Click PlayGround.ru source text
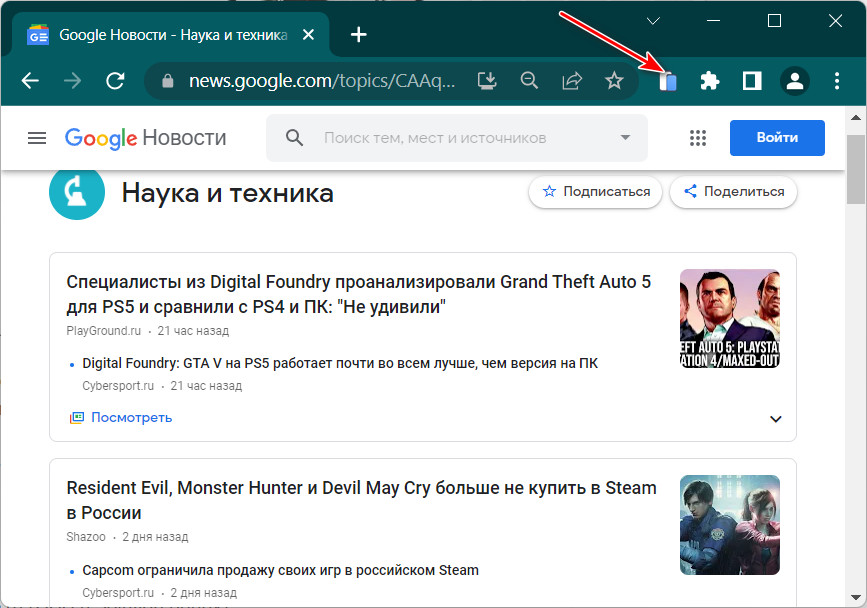 (103, 331)
